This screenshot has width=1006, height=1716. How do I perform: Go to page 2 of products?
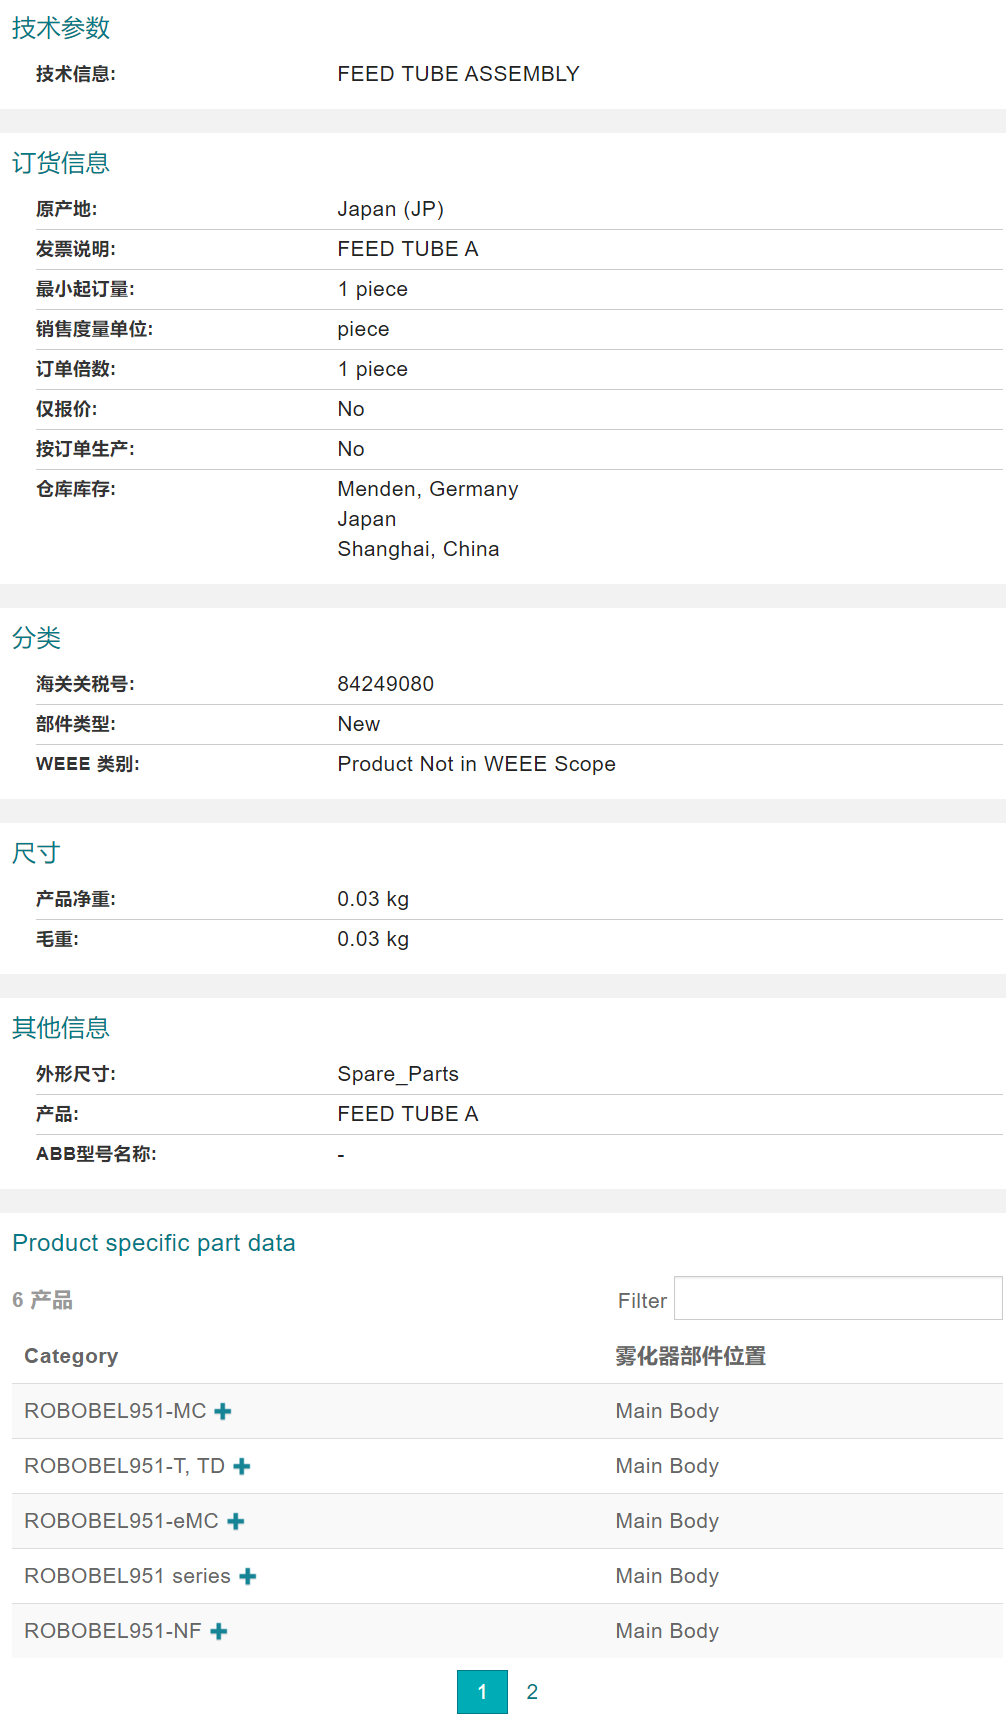coord(532,1692)
